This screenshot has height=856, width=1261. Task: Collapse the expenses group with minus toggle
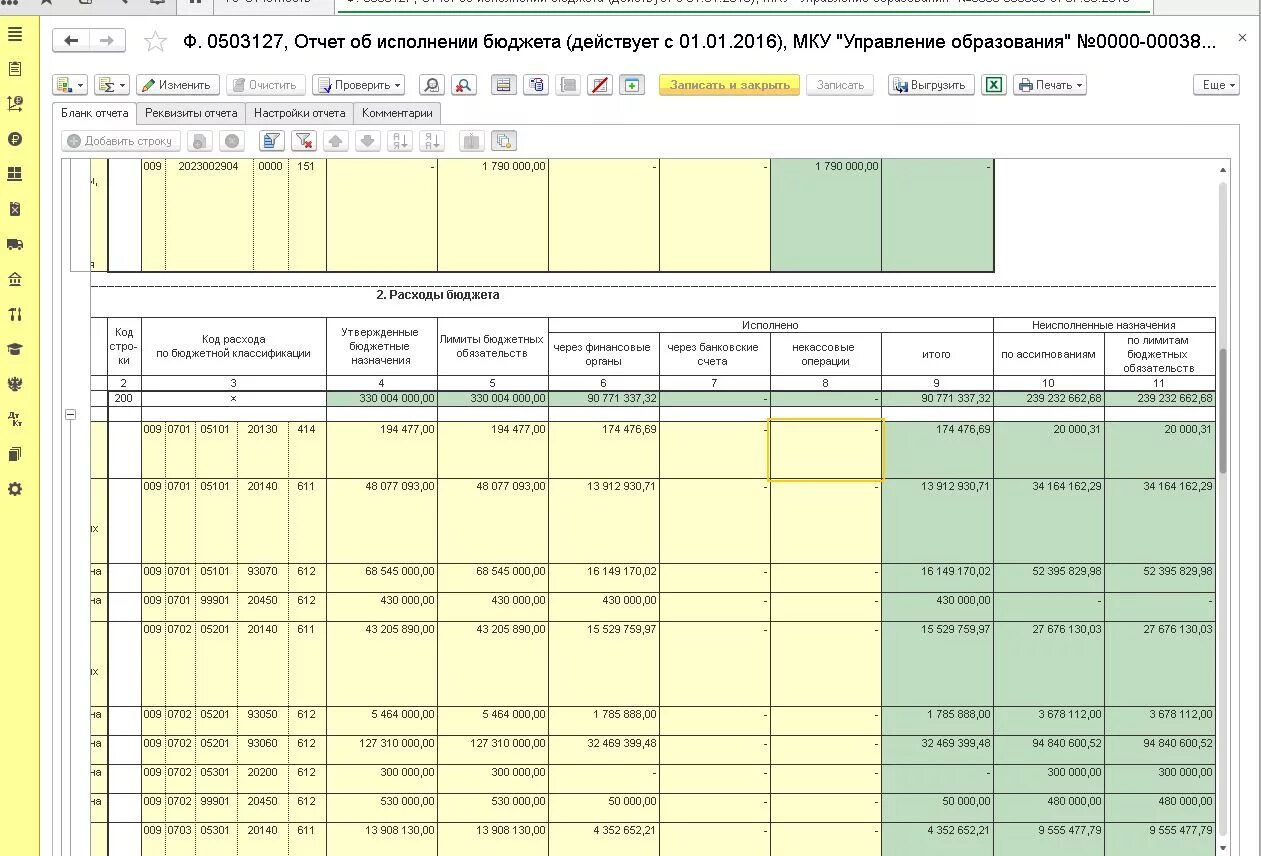coord(70,414)
